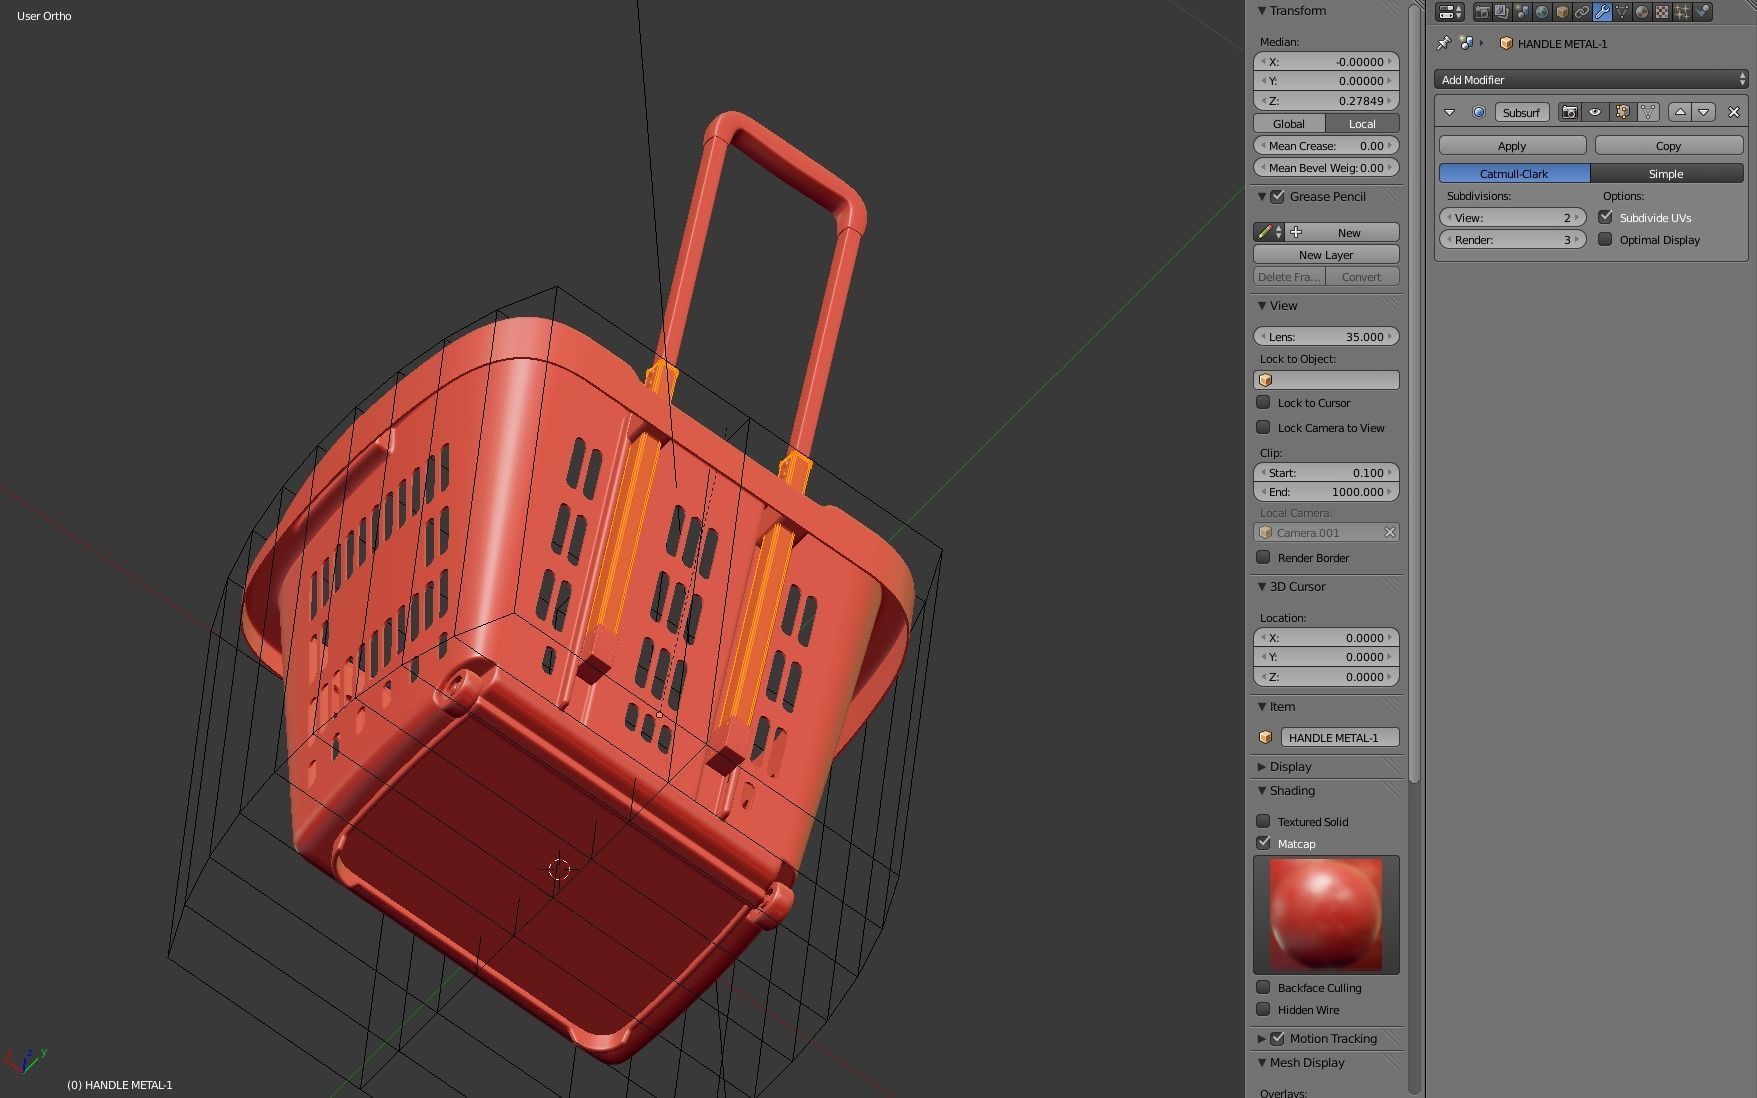Collapse the Transform panel

(x=1262, y=10)
